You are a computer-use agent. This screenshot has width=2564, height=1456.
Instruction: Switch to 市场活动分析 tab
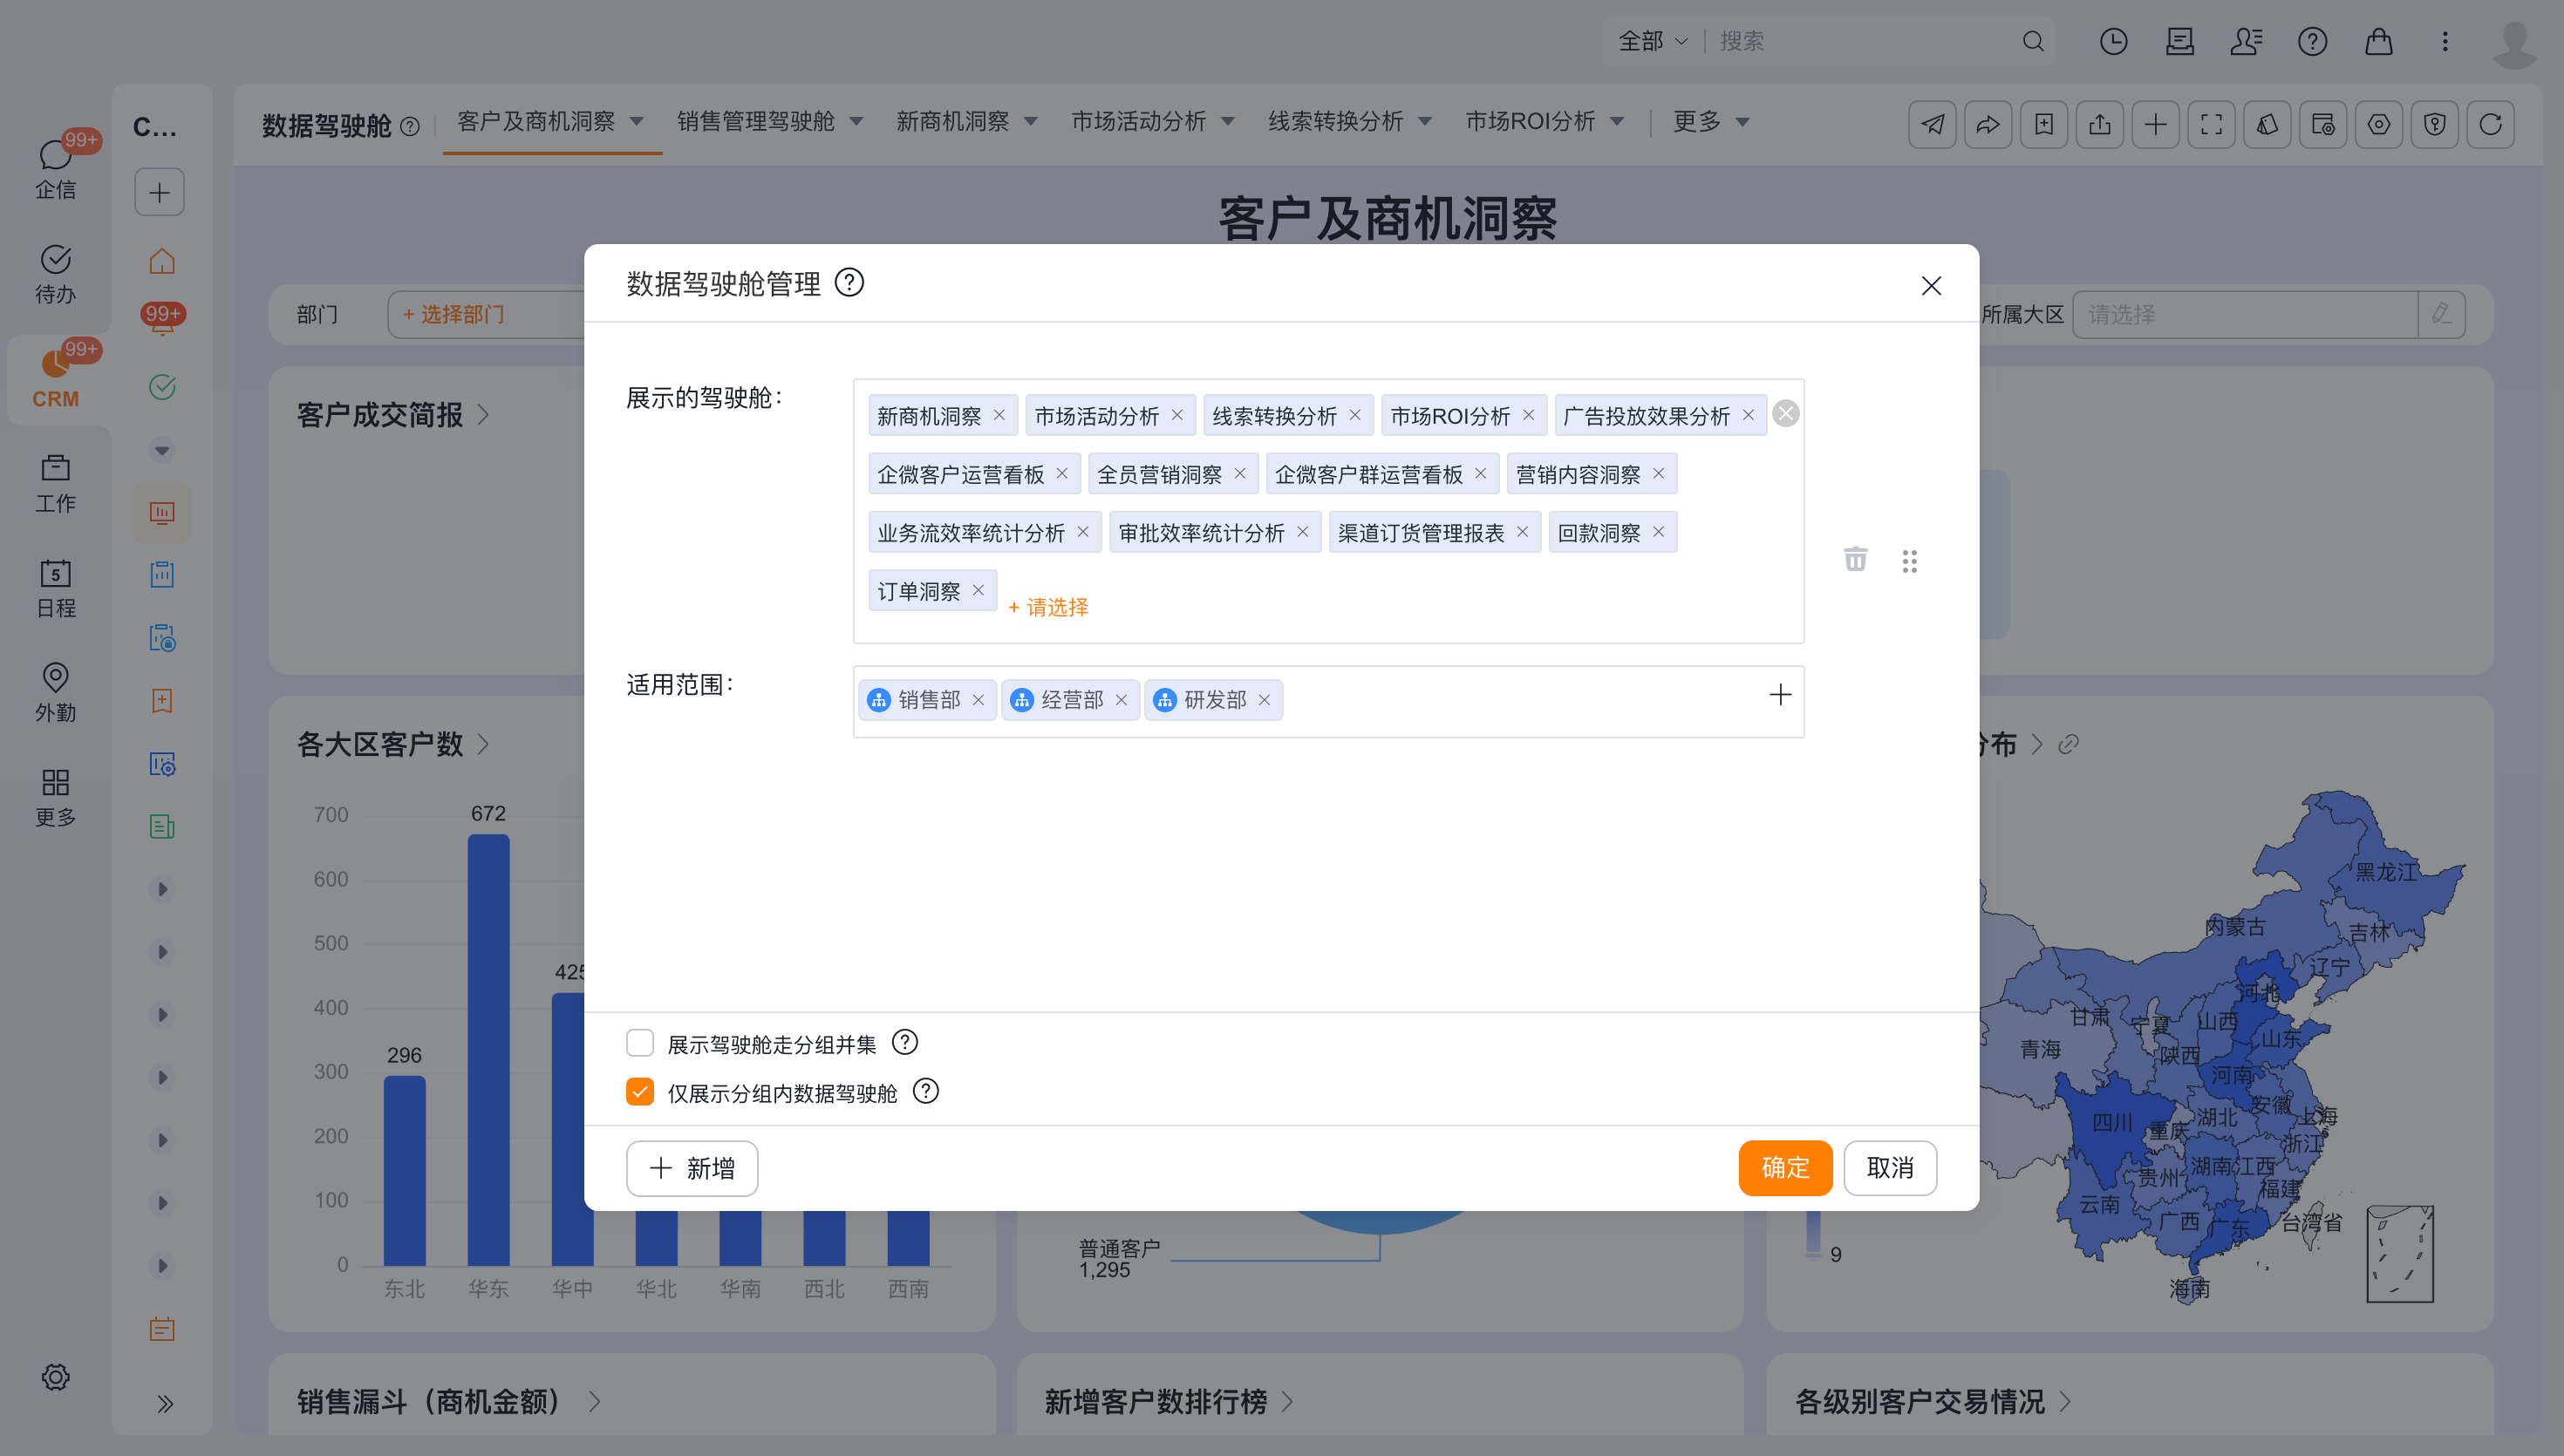(x=1138, y=121)
